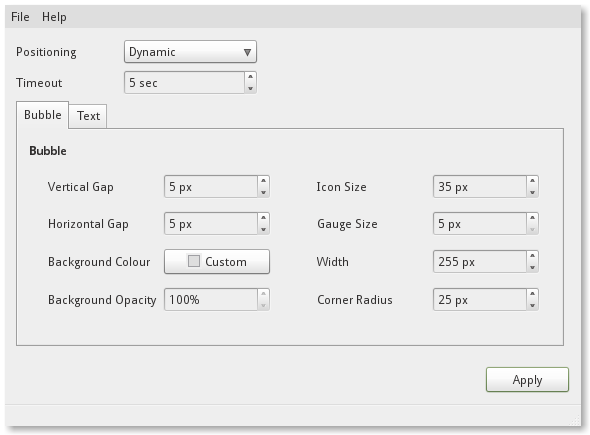Decrease Timeout value with down arrow
590x435 pixels.
[250, 88]
